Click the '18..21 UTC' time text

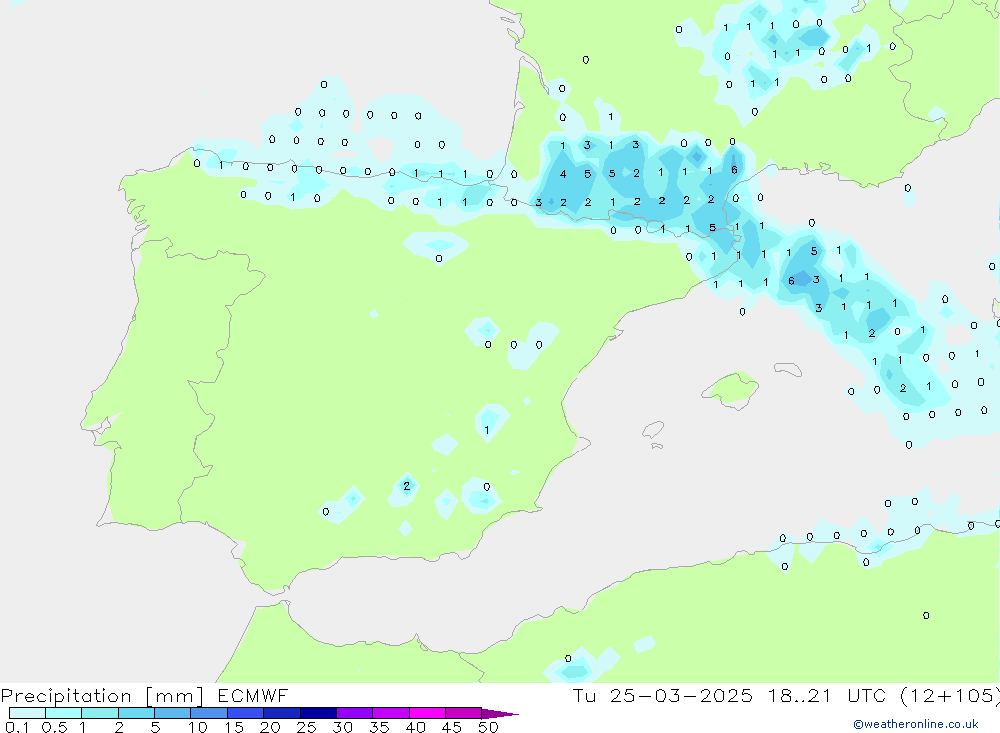click(x=825, y=695)
